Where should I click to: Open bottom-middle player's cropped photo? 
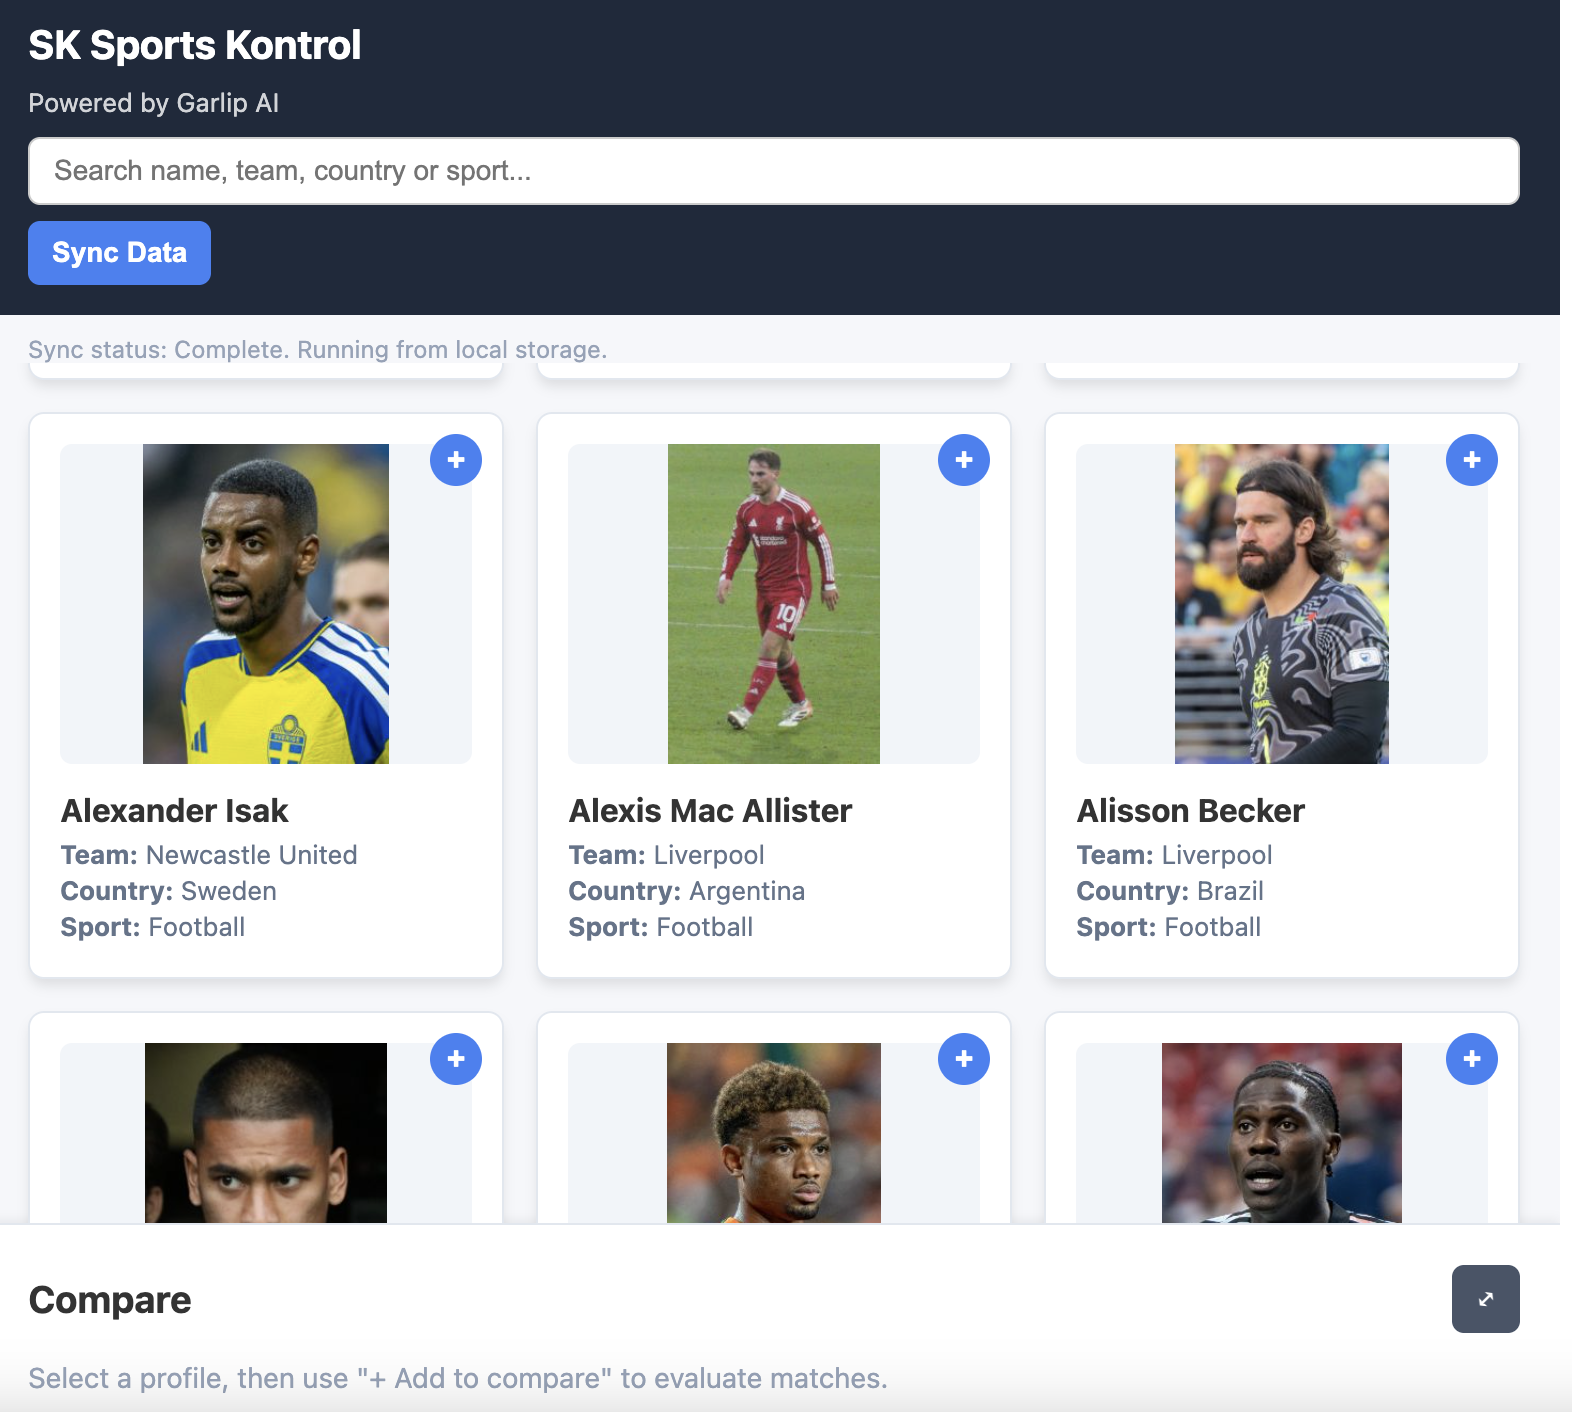774,1133
